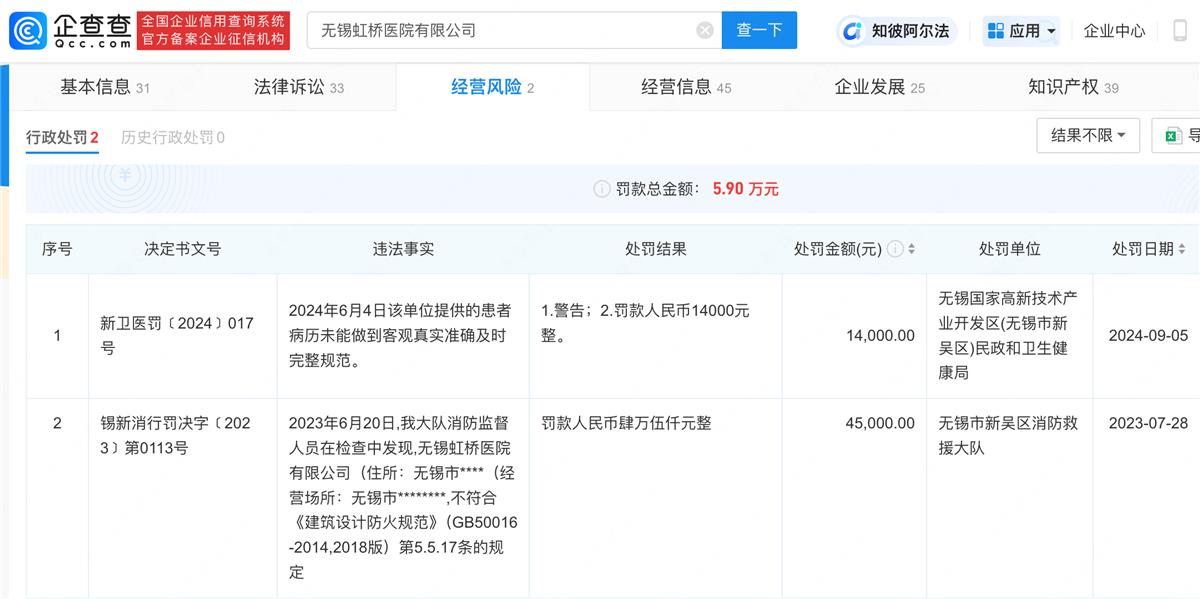Open the 经营信息 tab
This screenshot has width=1200, height=599.
click(686, 87)
